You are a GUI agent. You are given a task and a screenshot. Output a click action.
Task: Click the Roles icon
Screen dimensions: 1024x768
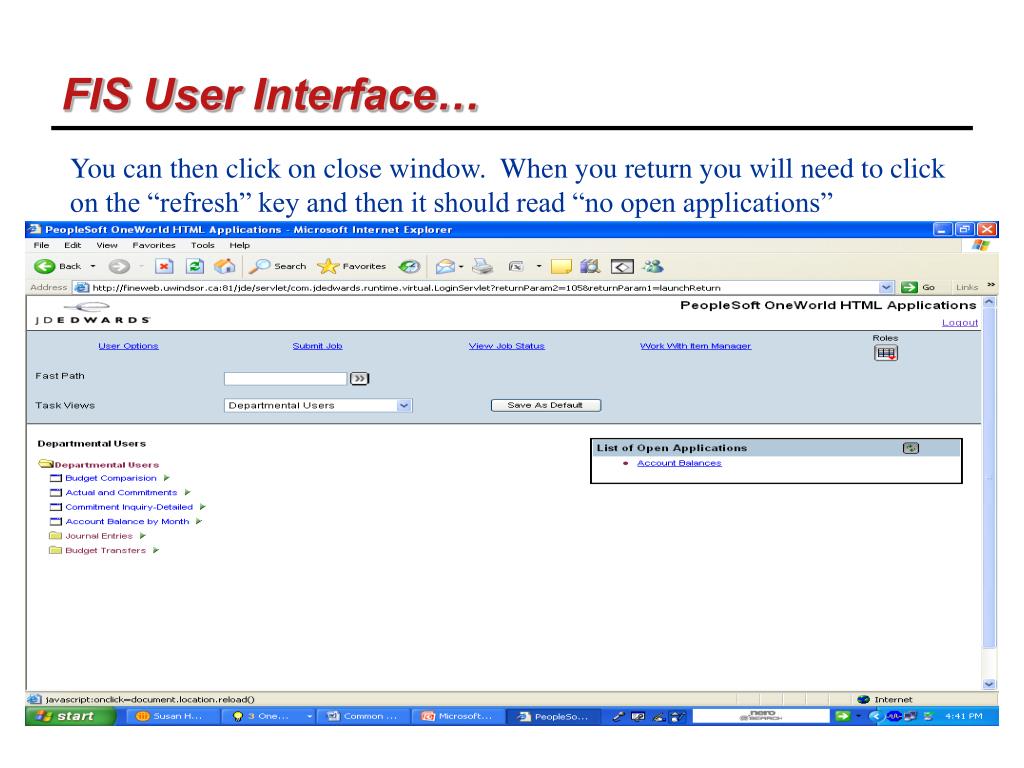(886, 353)
